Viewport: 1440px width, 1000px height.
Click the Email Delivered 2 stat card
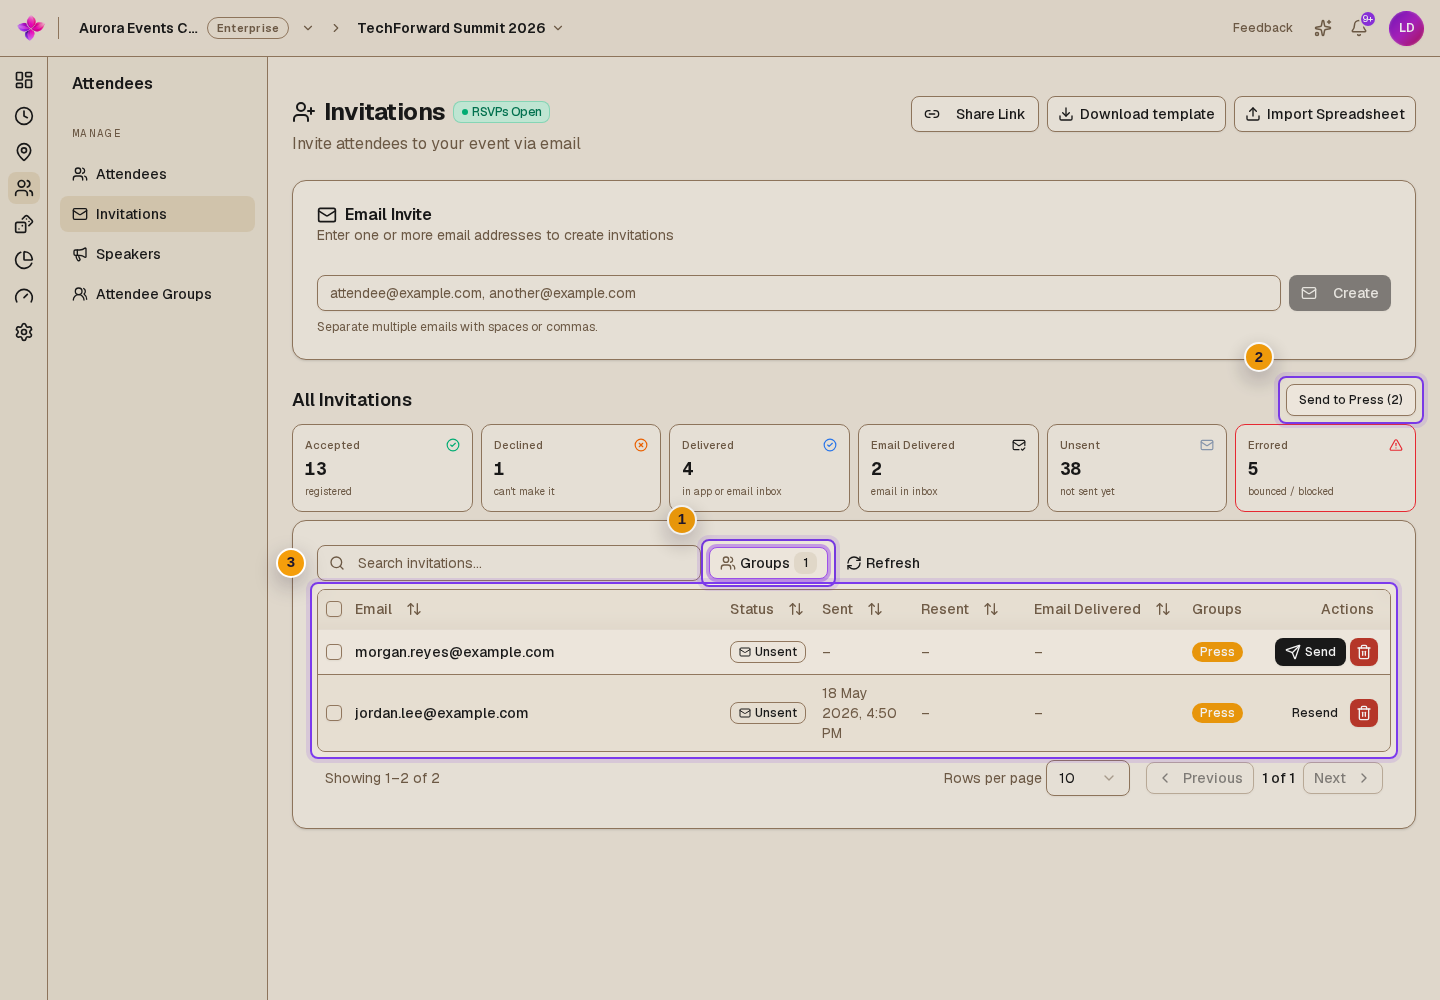coord(948,468)
